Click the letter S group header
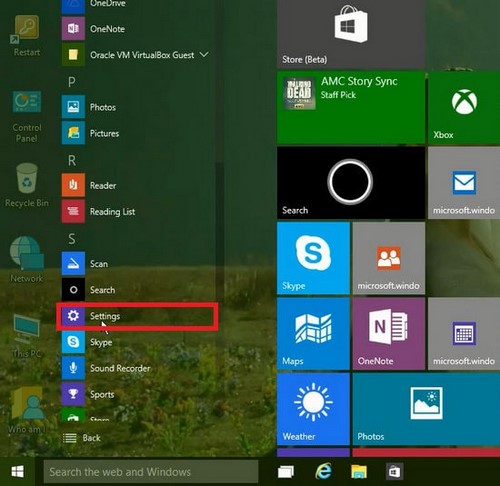Viewport: 500px width, 486px height. [71, 239]
